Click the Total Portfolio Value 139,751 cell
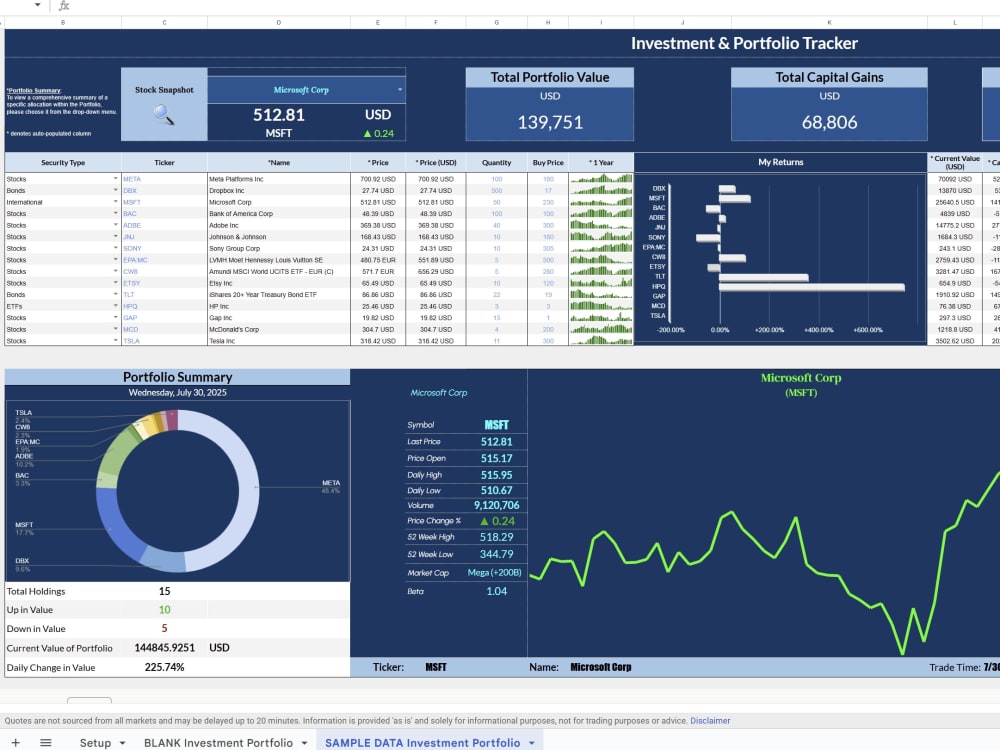Viewport: 1000px width, 750px height. click(550, 122)
